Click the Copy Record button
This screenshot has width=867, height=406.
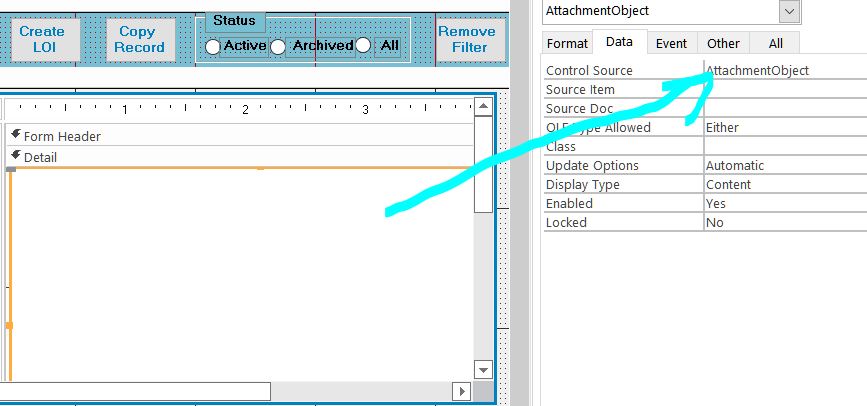click(140, 39)
